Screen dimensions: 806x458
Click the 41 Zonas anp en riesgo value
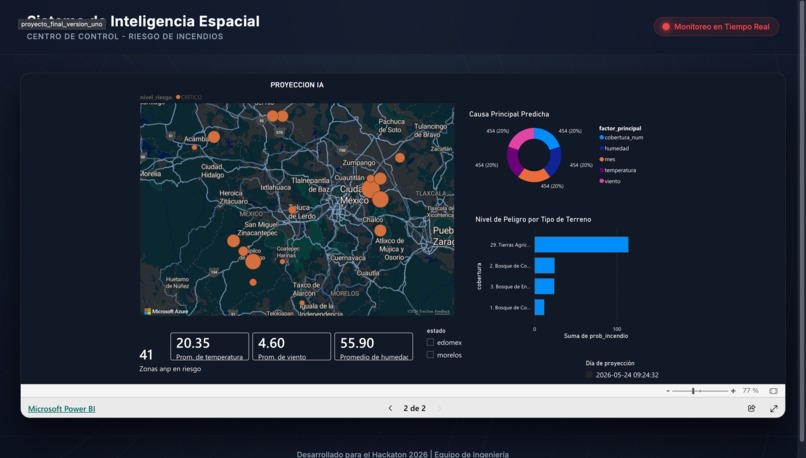click(x=146, y=355)
